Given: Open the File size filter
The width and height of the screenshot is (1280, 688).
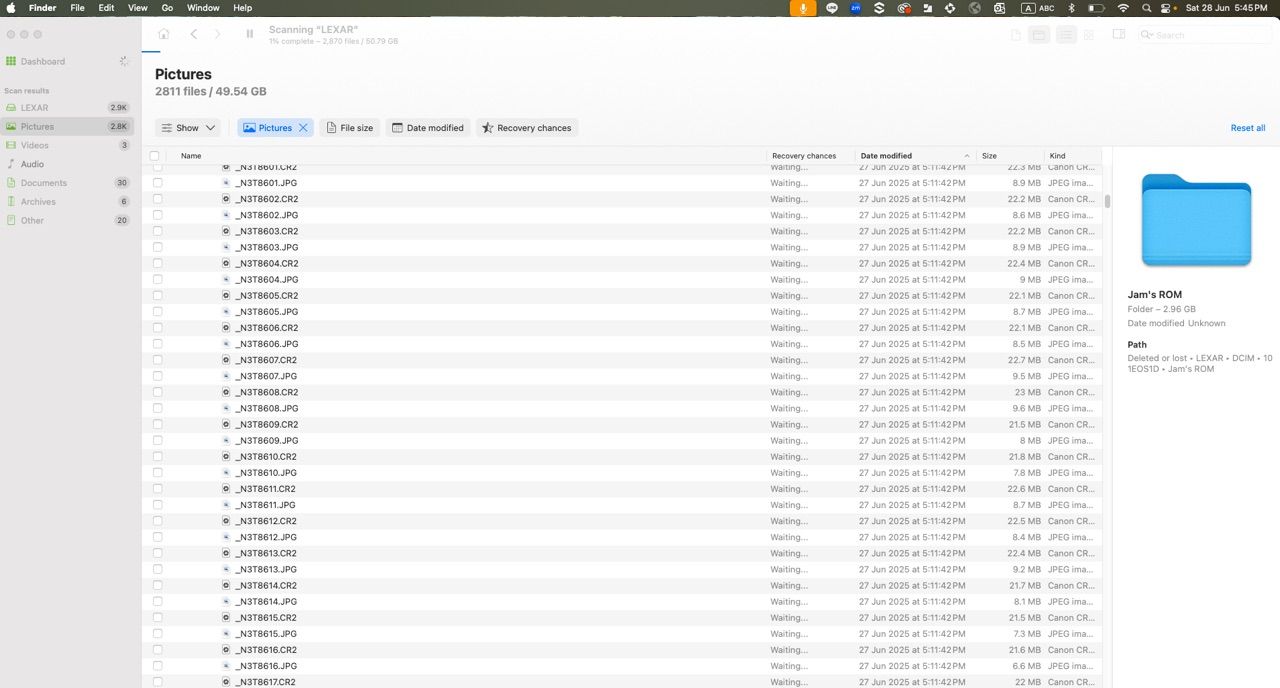Looking at the screenshot, I should pyautogui.click(x=350, y=128).
